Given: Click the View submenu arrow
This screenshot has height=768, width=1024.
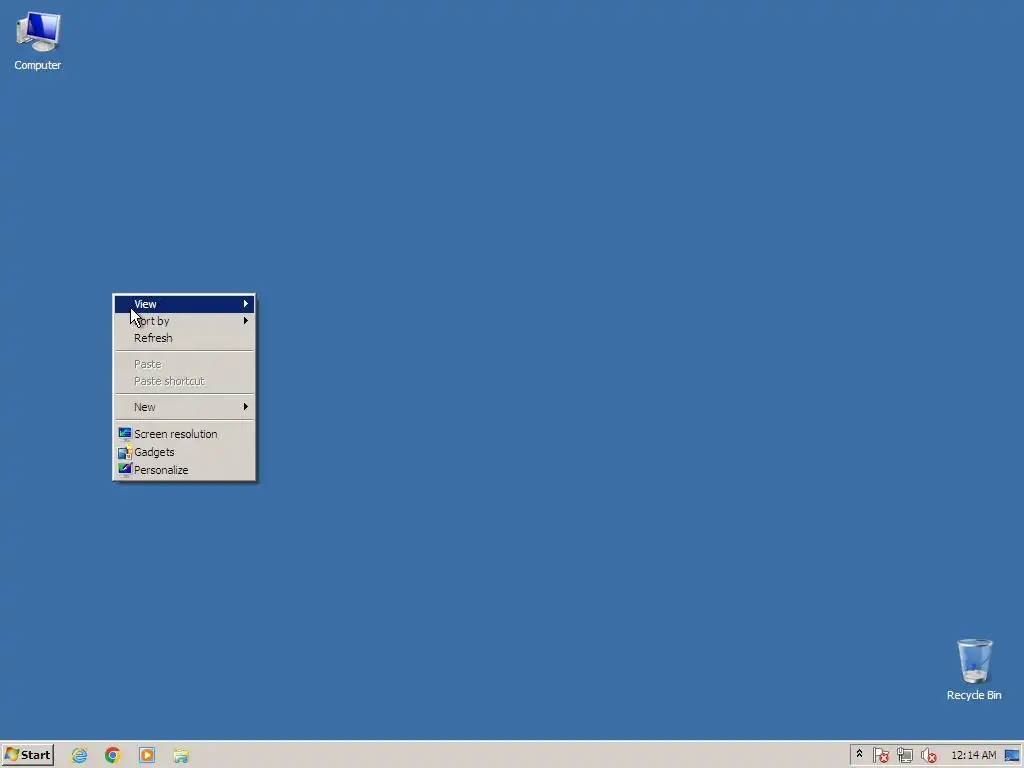Looking at the screenshot, I should click(x=246, y=304).
